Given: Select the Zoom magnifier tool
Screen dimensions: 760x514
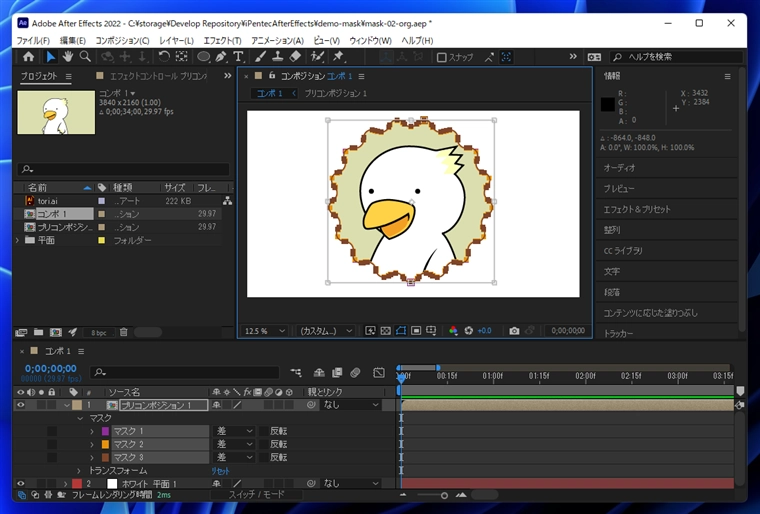Looking at the screenshot, I should [86, 57].
